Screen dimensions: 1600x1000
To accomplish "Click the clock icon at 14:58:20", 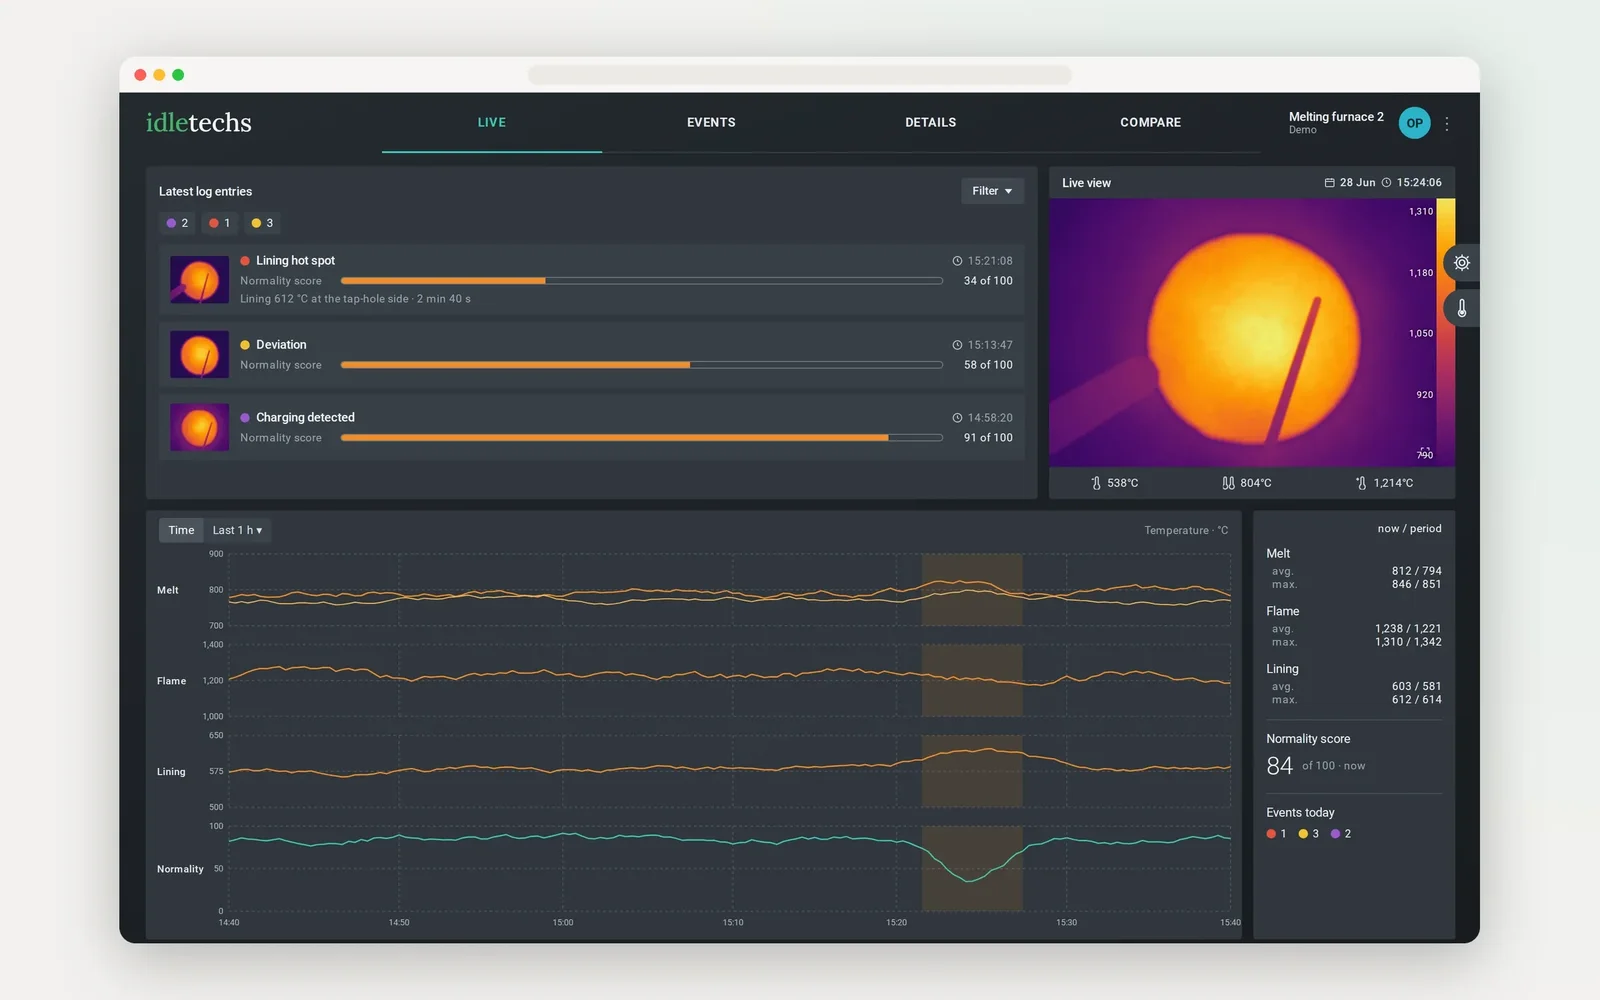I will pos(957,418).
